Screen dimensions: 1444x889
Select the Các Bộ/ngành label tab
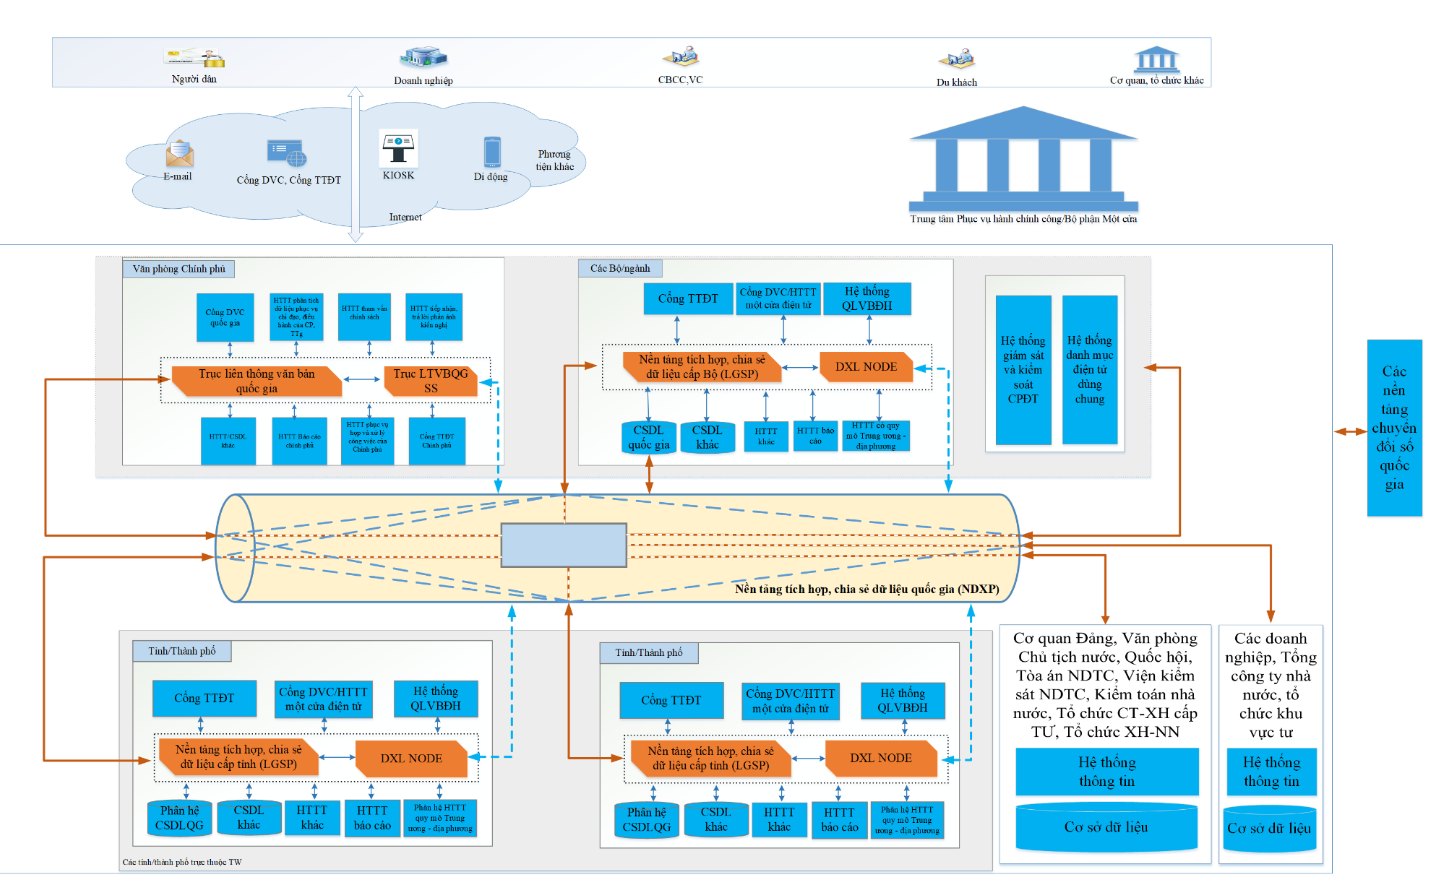pyautogui.click(x=620, y=268)
